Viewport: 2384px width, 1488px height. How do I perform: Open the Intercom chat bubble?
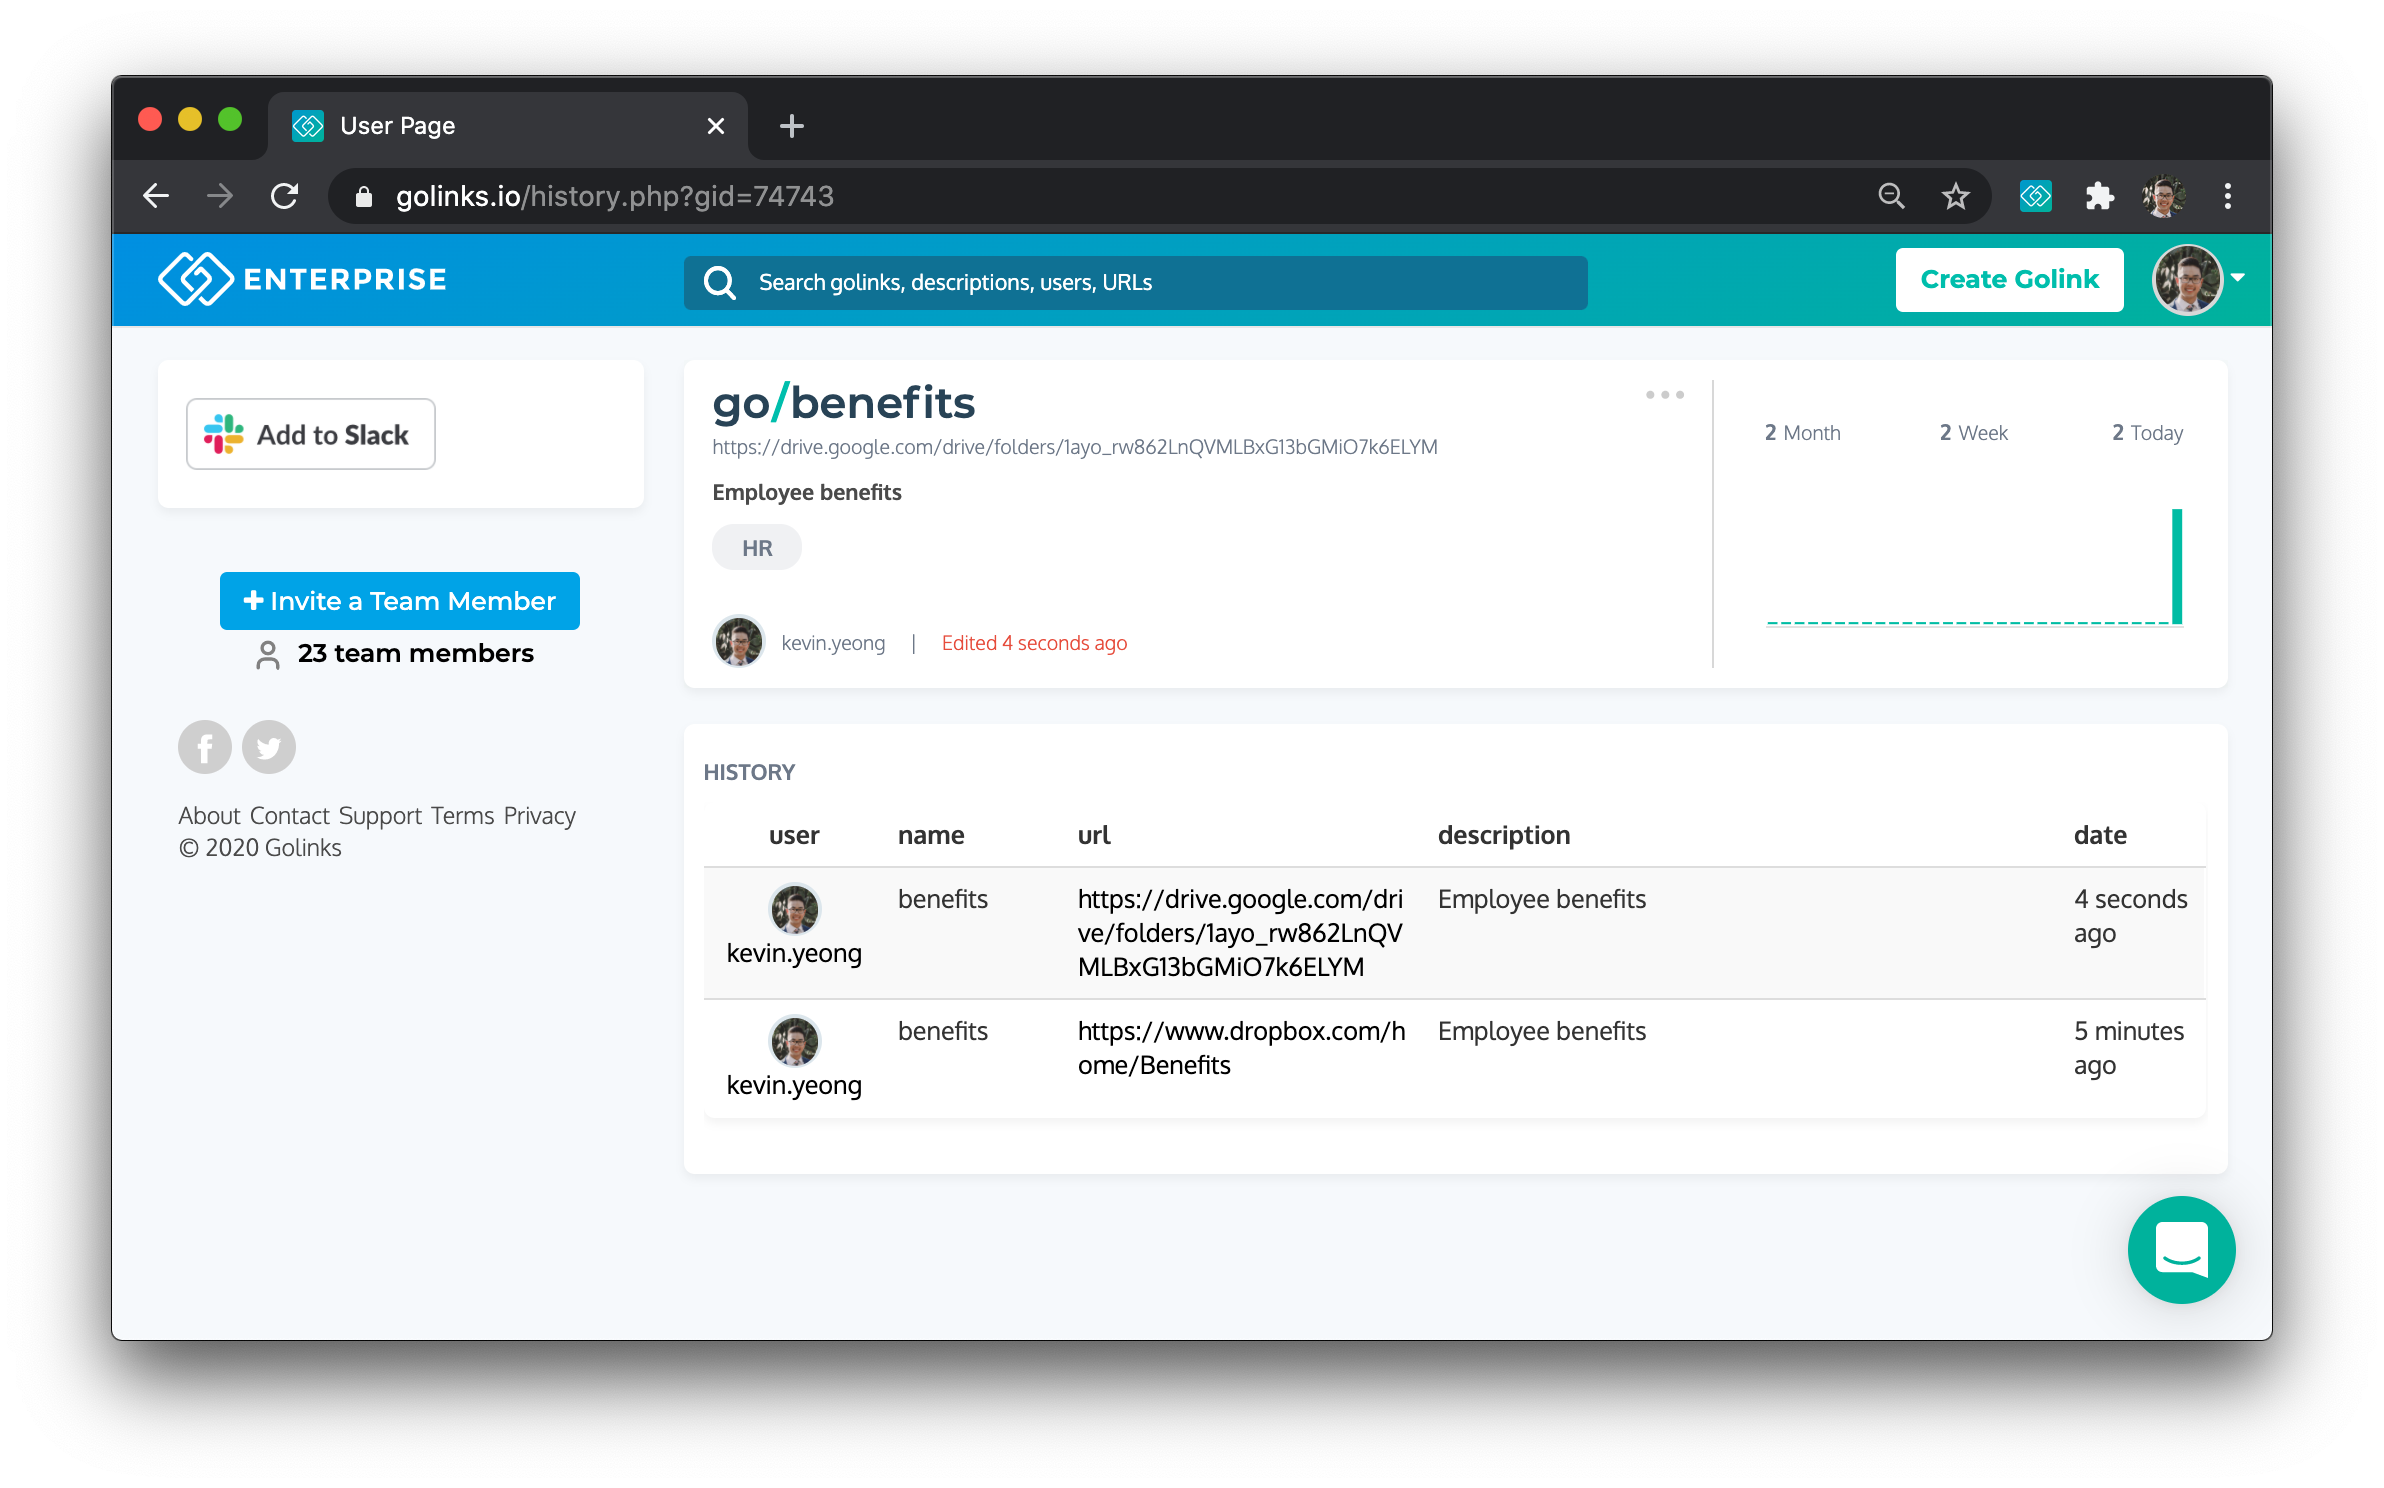2180,1249
